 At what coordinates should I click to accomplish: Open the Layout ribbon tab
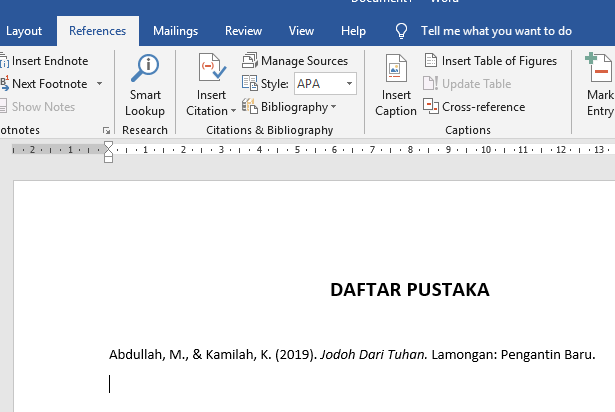24,31
